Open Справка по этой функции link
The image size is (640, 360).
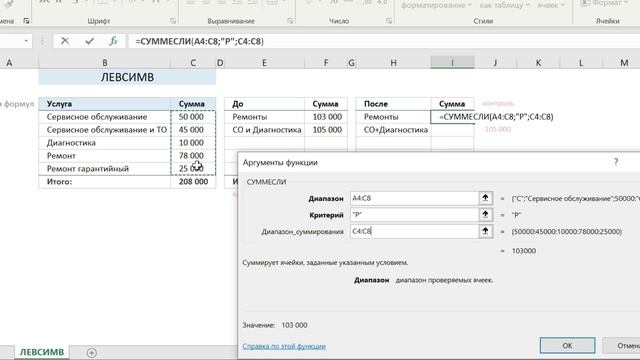click(x=284, y=346)
